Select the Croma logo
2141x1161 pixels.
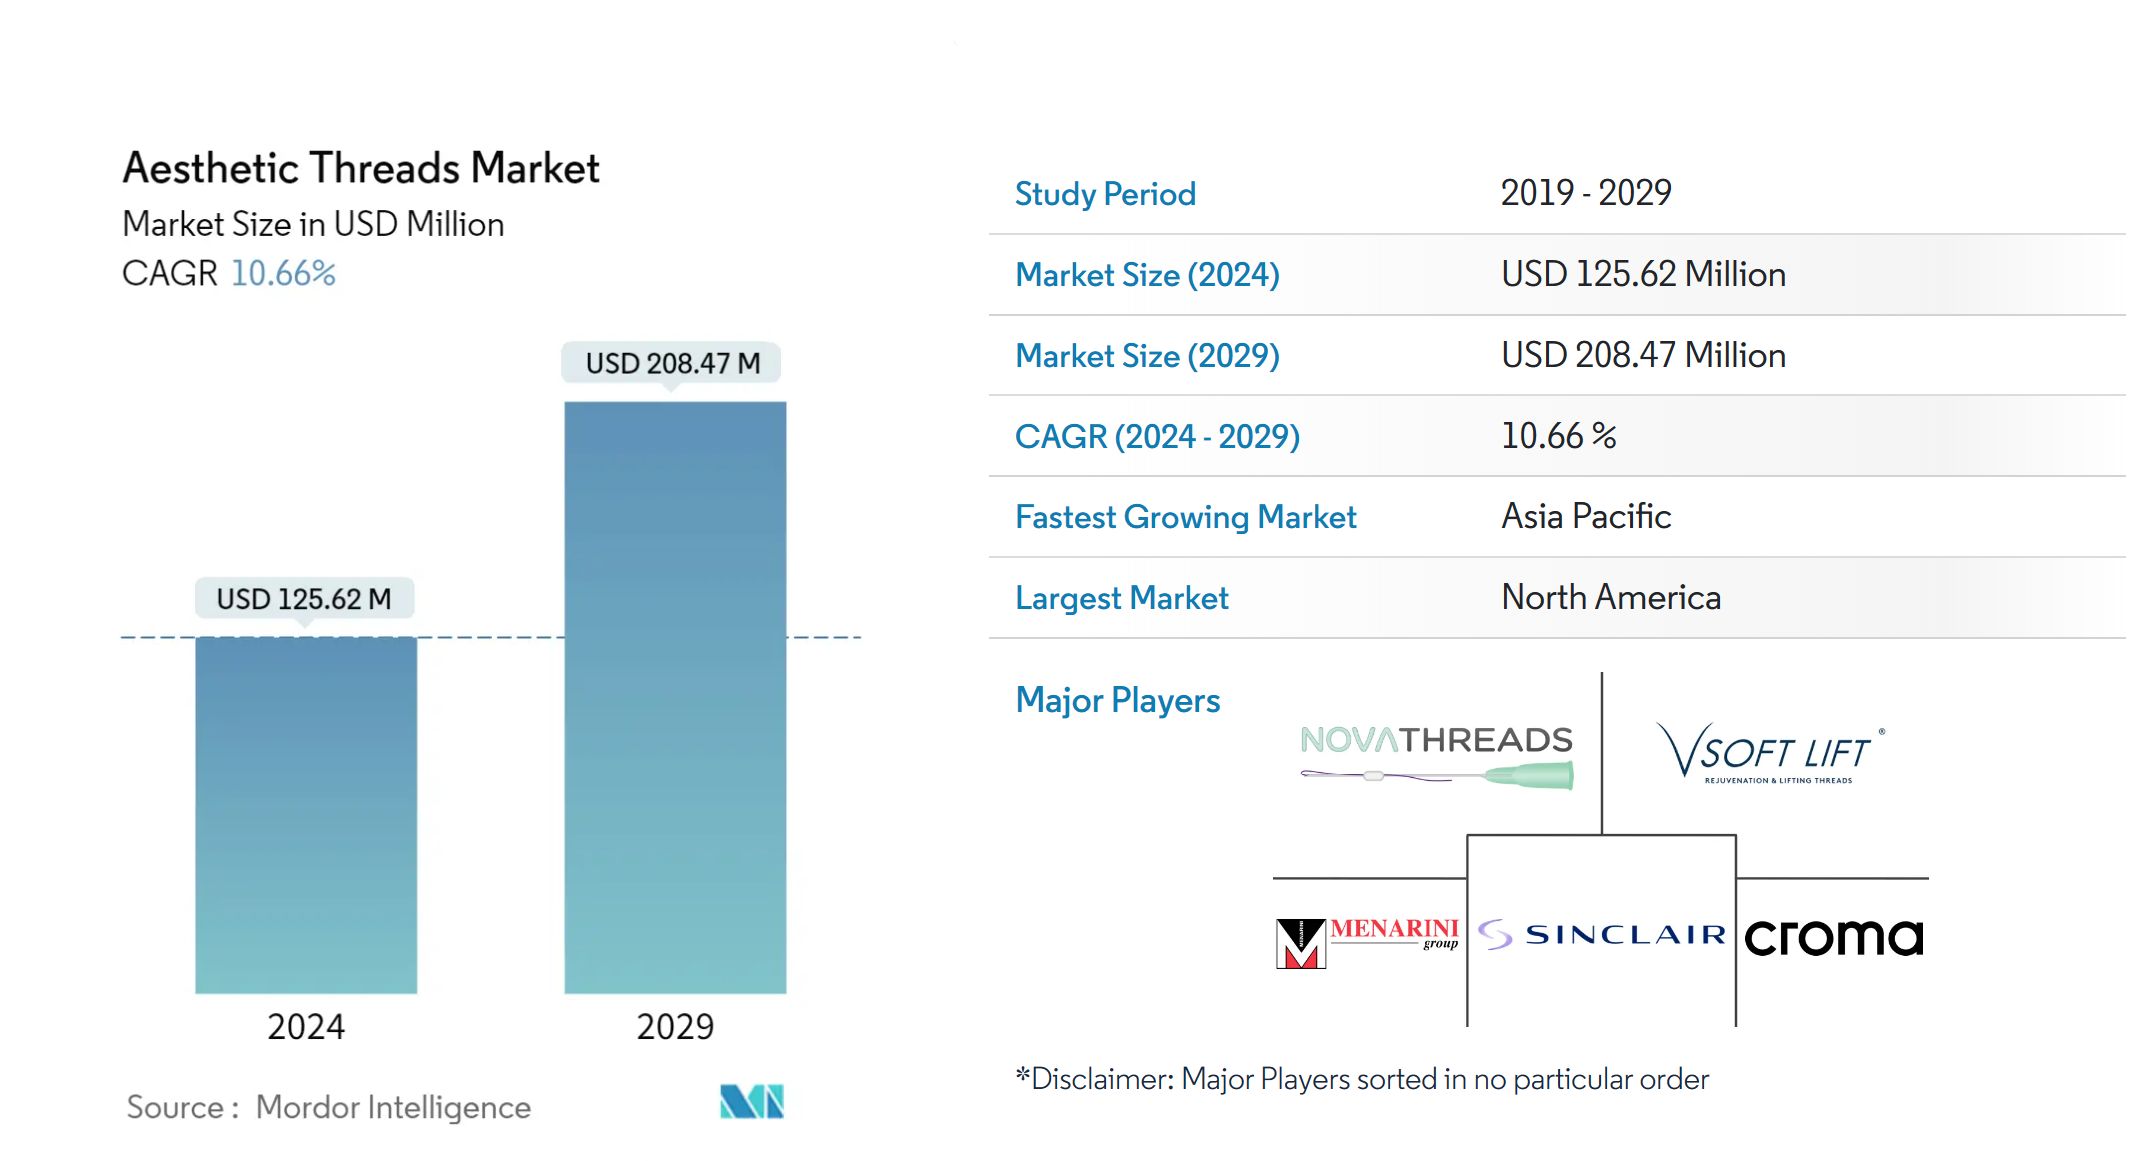[1834, 937]
